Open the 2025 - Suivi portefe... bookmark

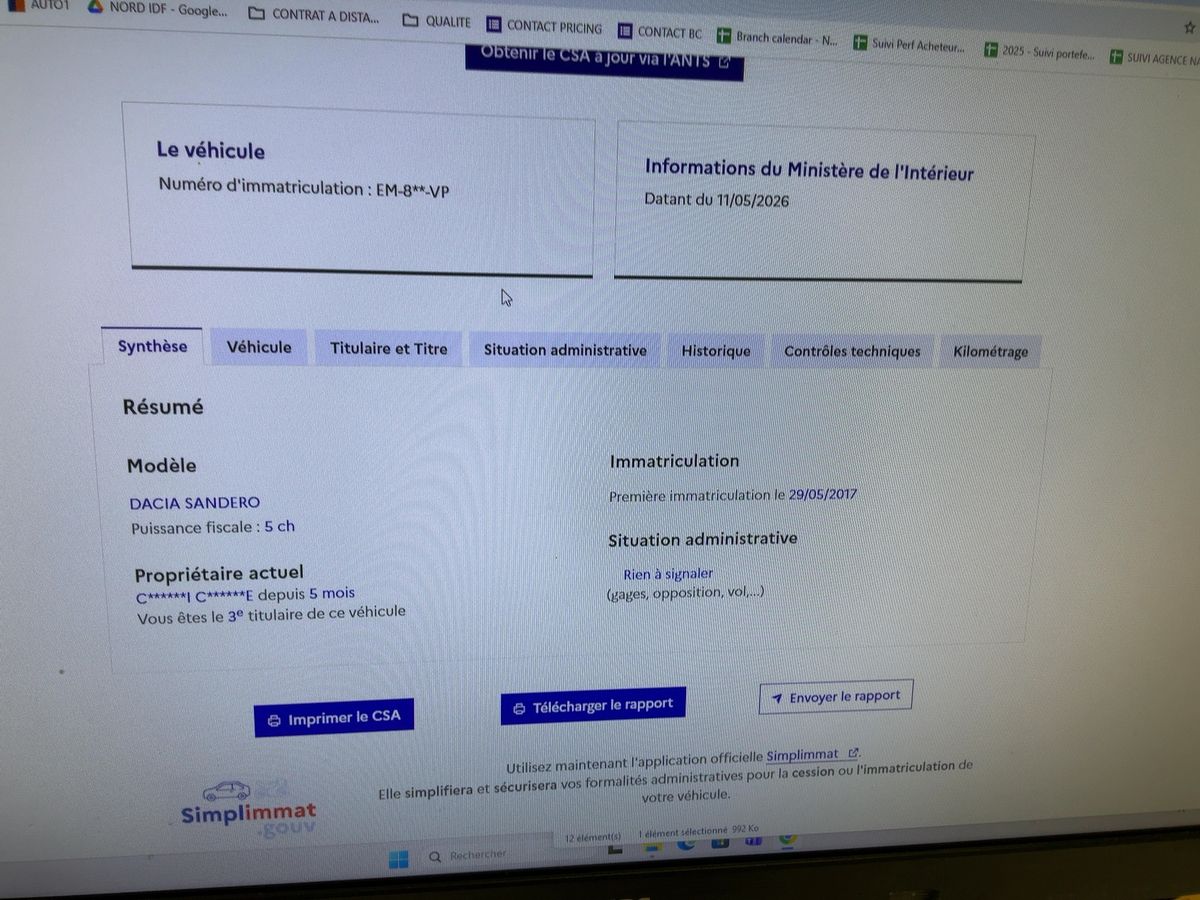[x=1040, y=52]
